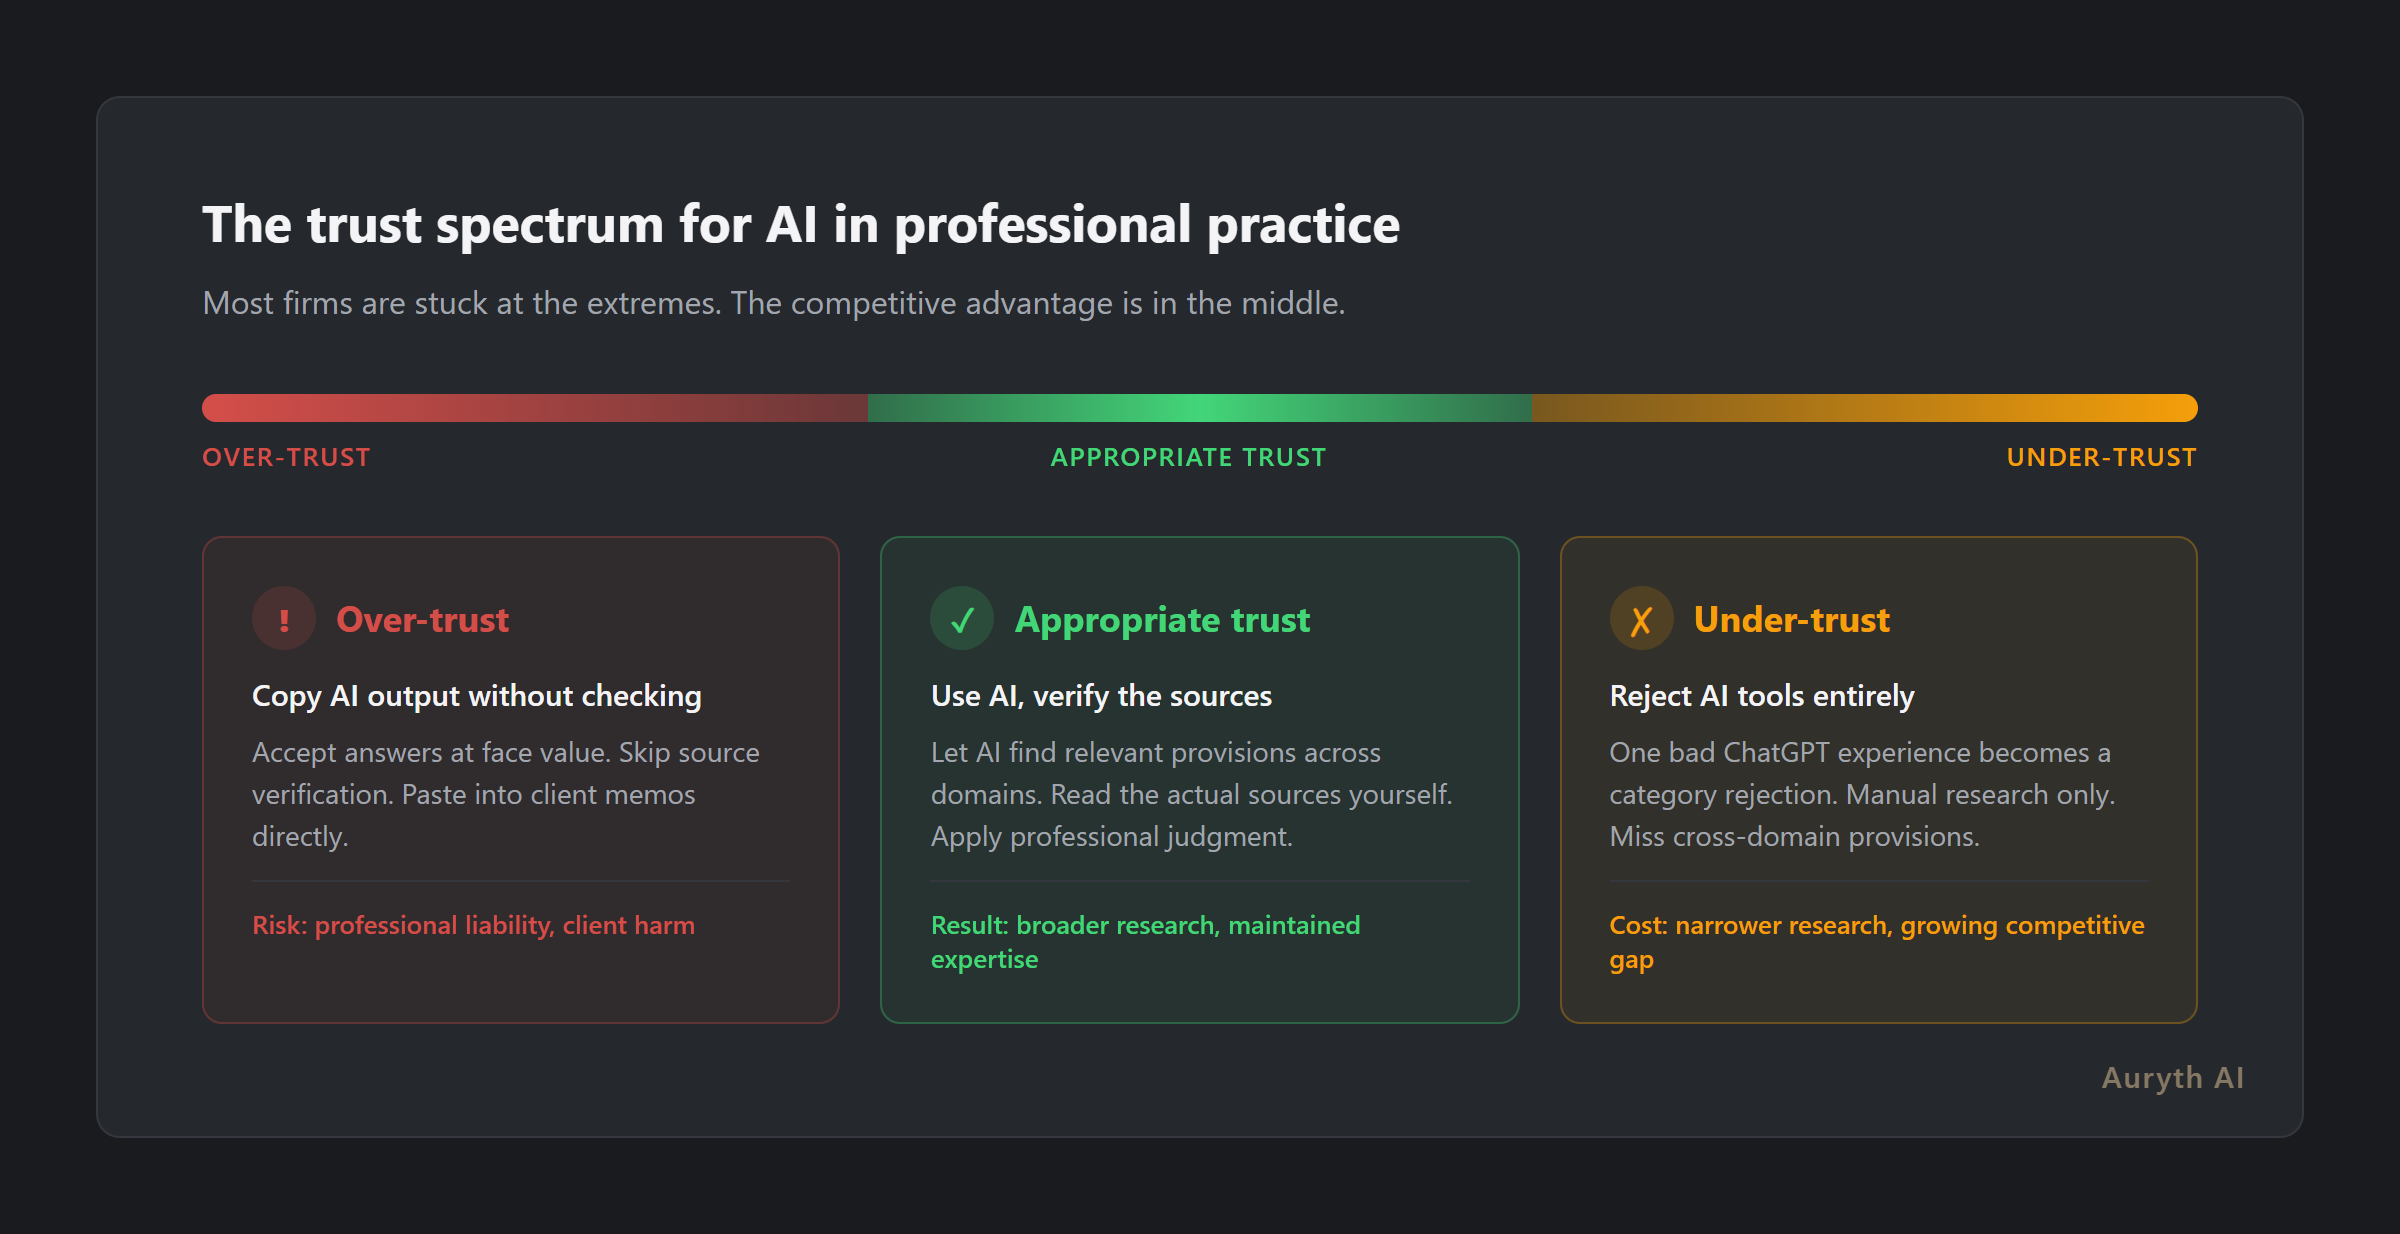Click the "Risk: professional liability, client harm" text

pos(473,925)
